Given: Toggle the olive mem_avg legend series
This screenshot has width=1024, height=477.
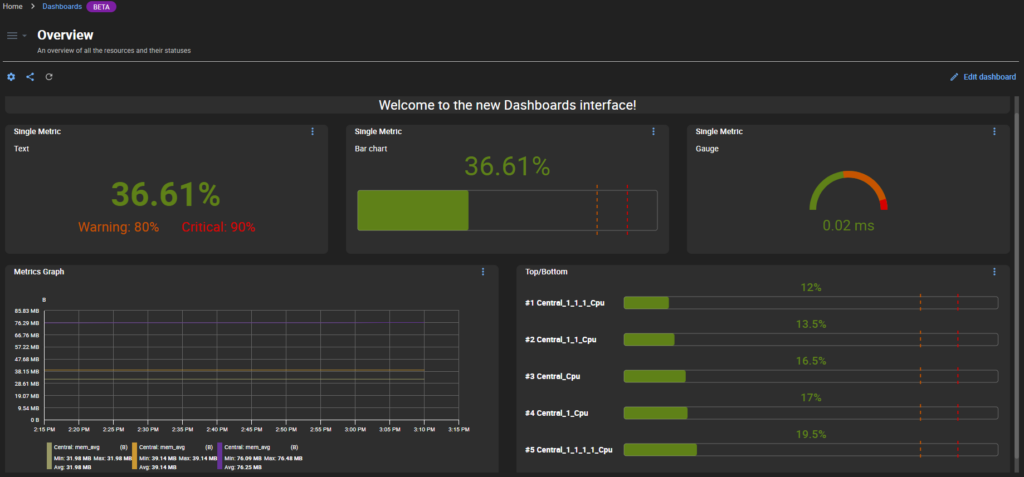Looking at the screenshot, I should point(88,455).
